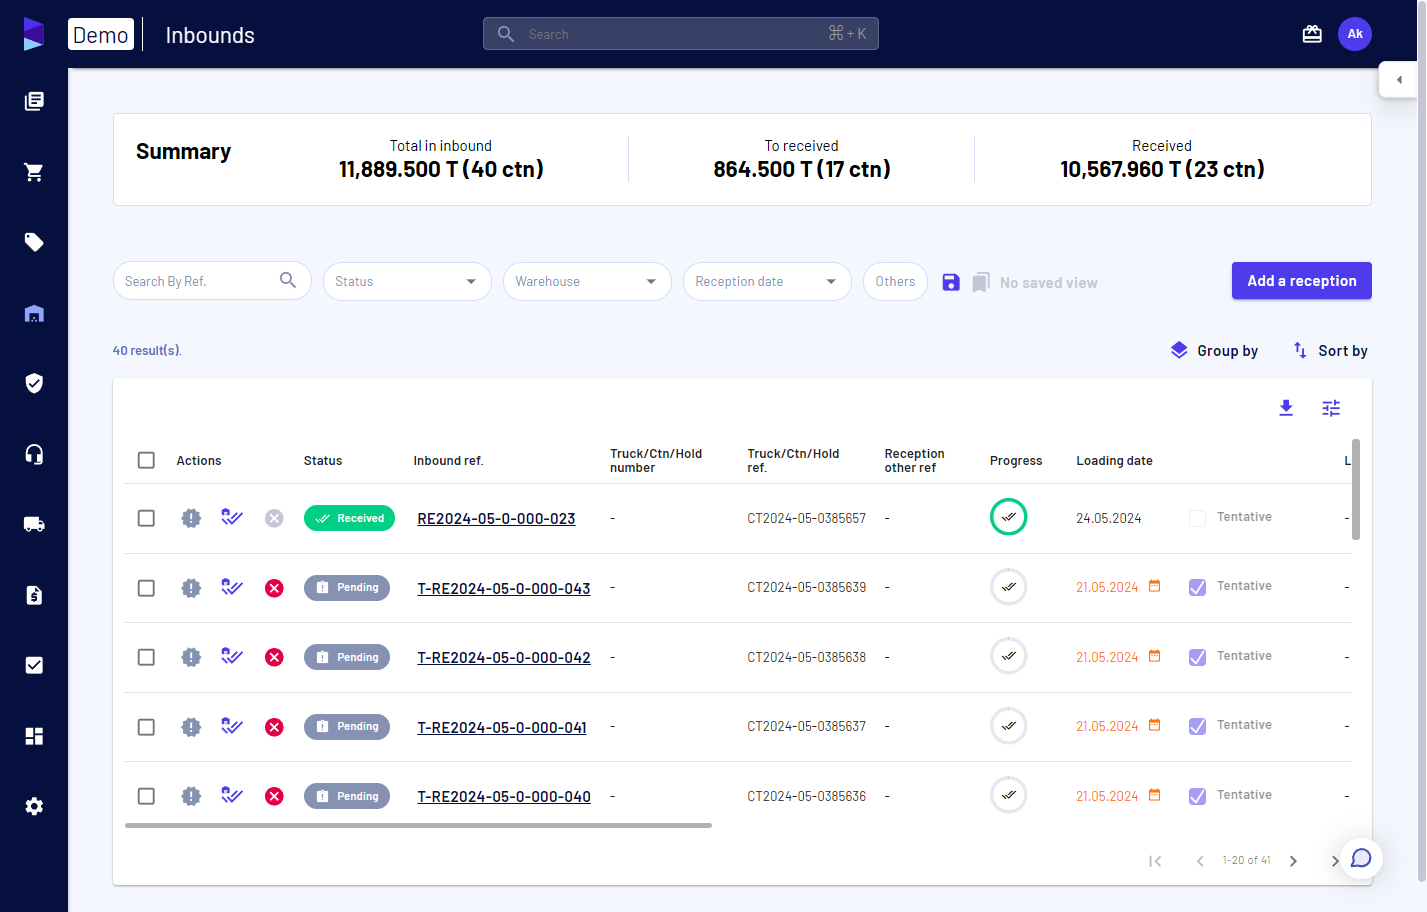Toggle Tentative checkbox for T-RE2024-05-0-000-043
The image size is (1427, 912).
[1197, 587]
